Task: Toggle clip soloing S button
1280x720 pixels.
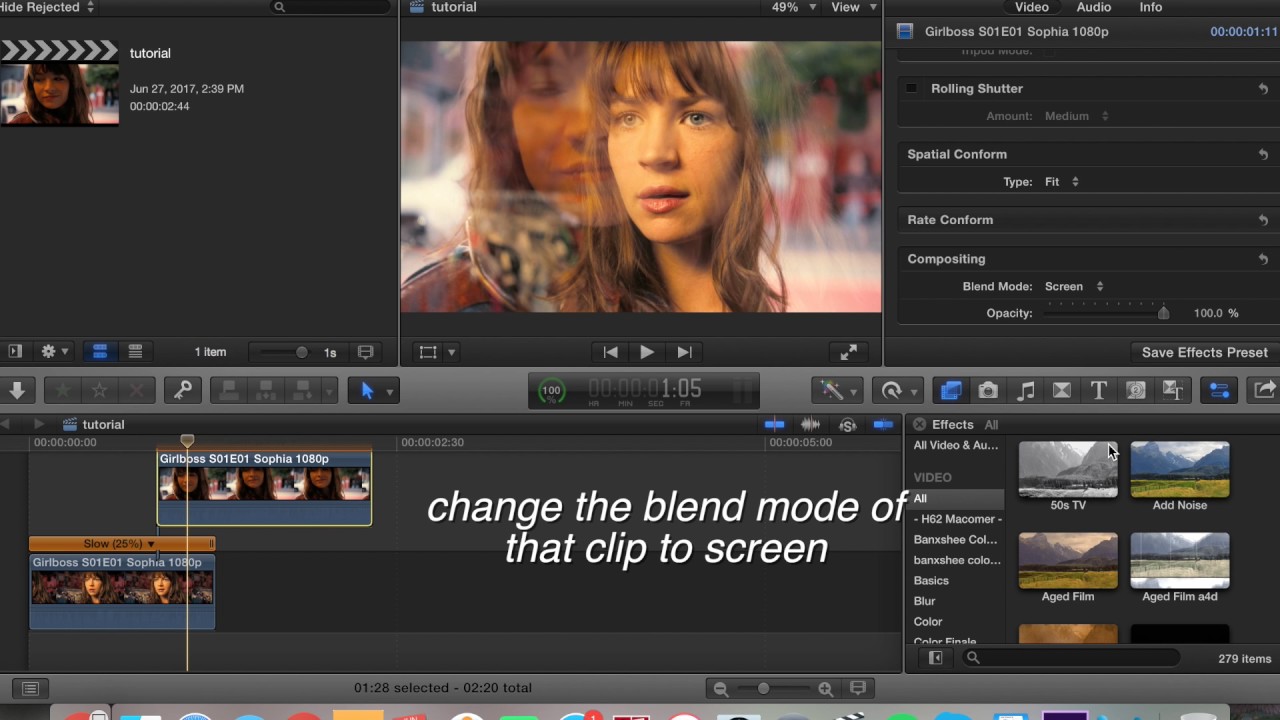Action: coord(847,425)
